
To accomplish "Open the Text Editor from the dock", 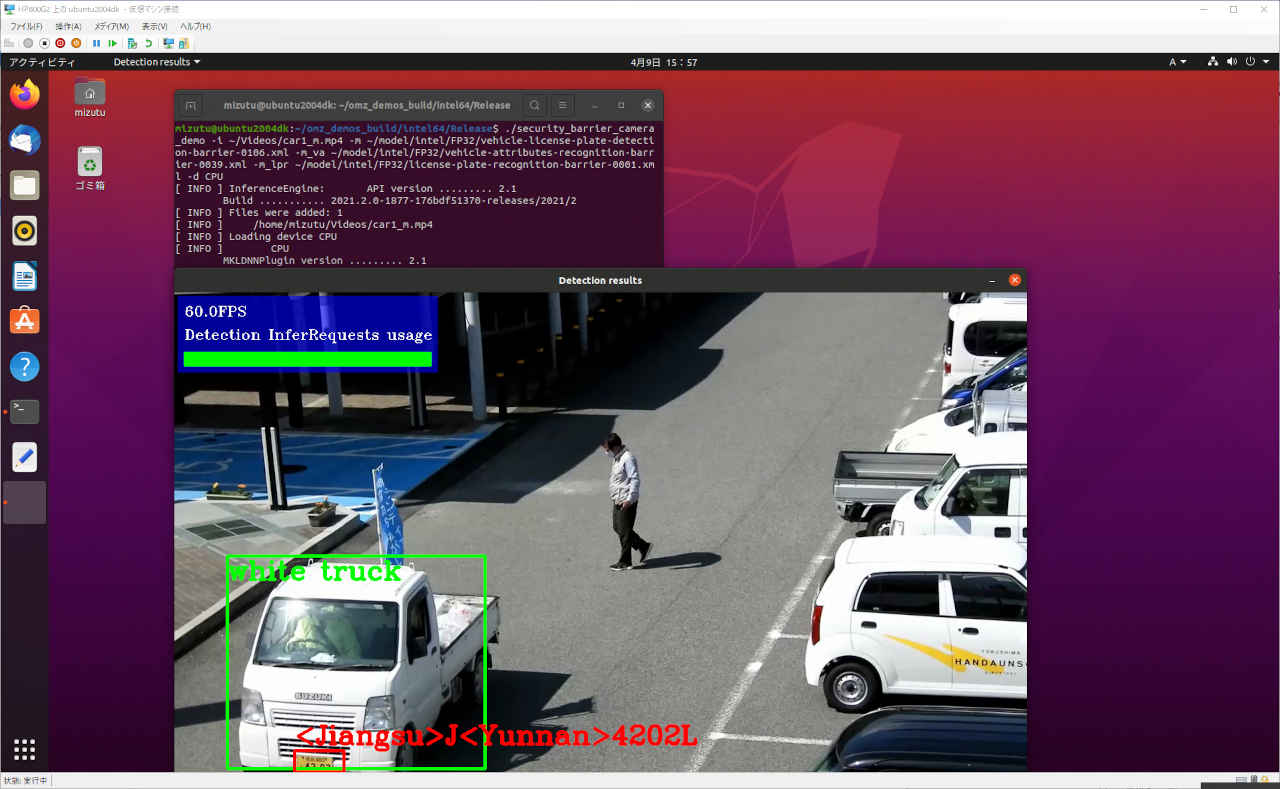I will tap(25, 457).
